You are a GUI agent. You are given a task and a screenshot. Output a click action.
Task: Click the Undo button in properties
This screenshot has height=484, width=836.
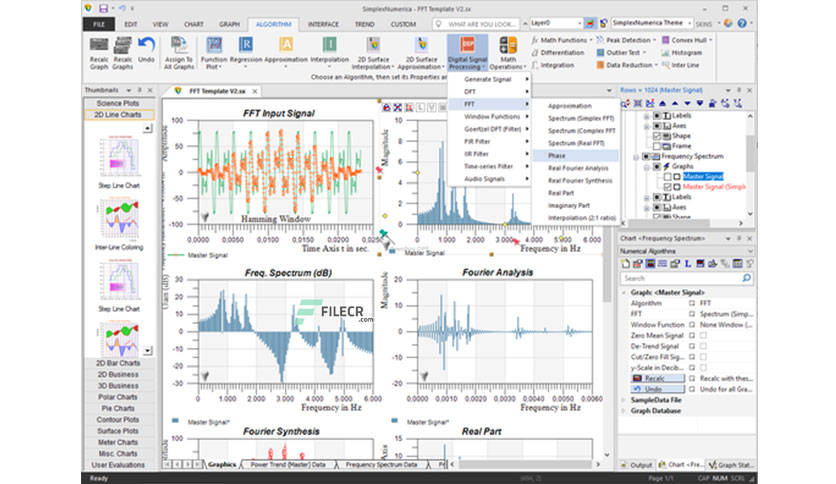click(x=657, y=389)
